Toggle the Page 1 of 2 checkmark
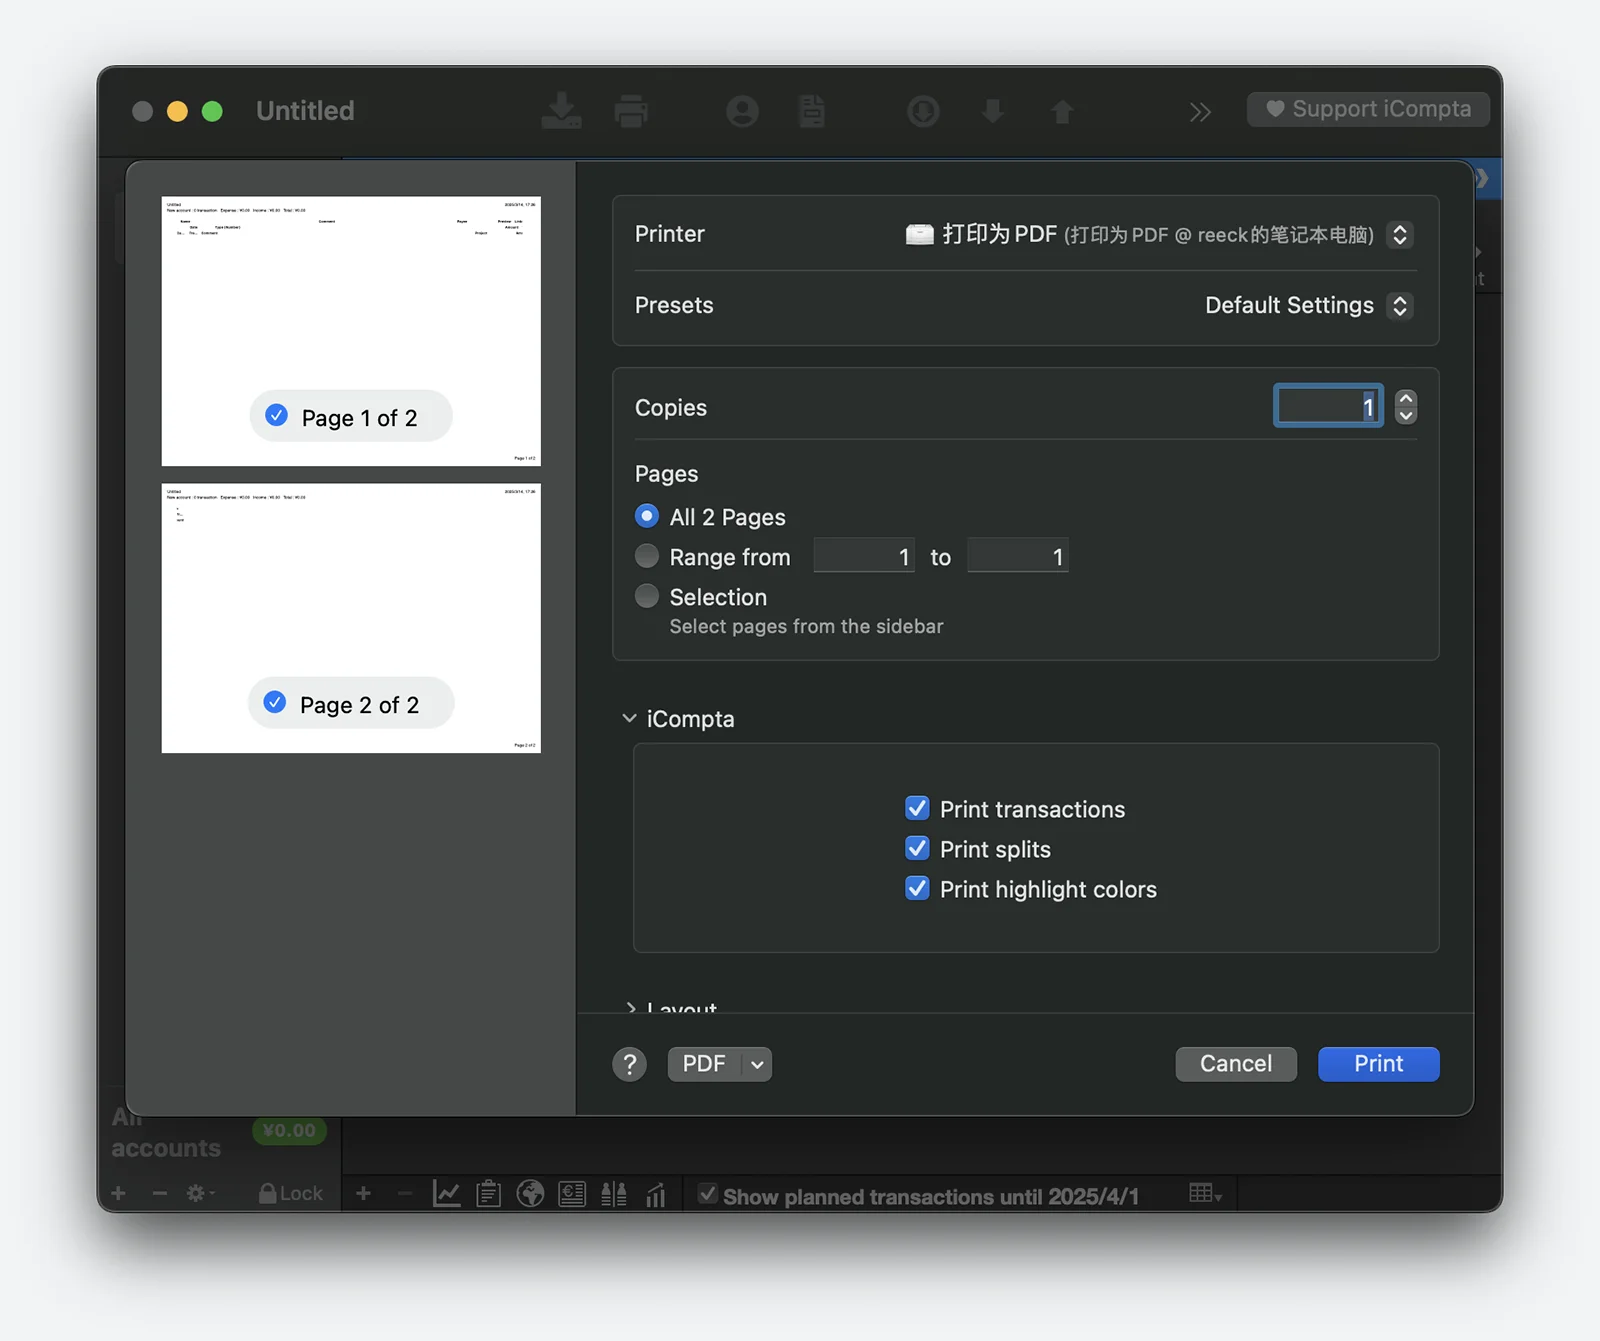The image size is (1600, 1341). coord(277,416)
